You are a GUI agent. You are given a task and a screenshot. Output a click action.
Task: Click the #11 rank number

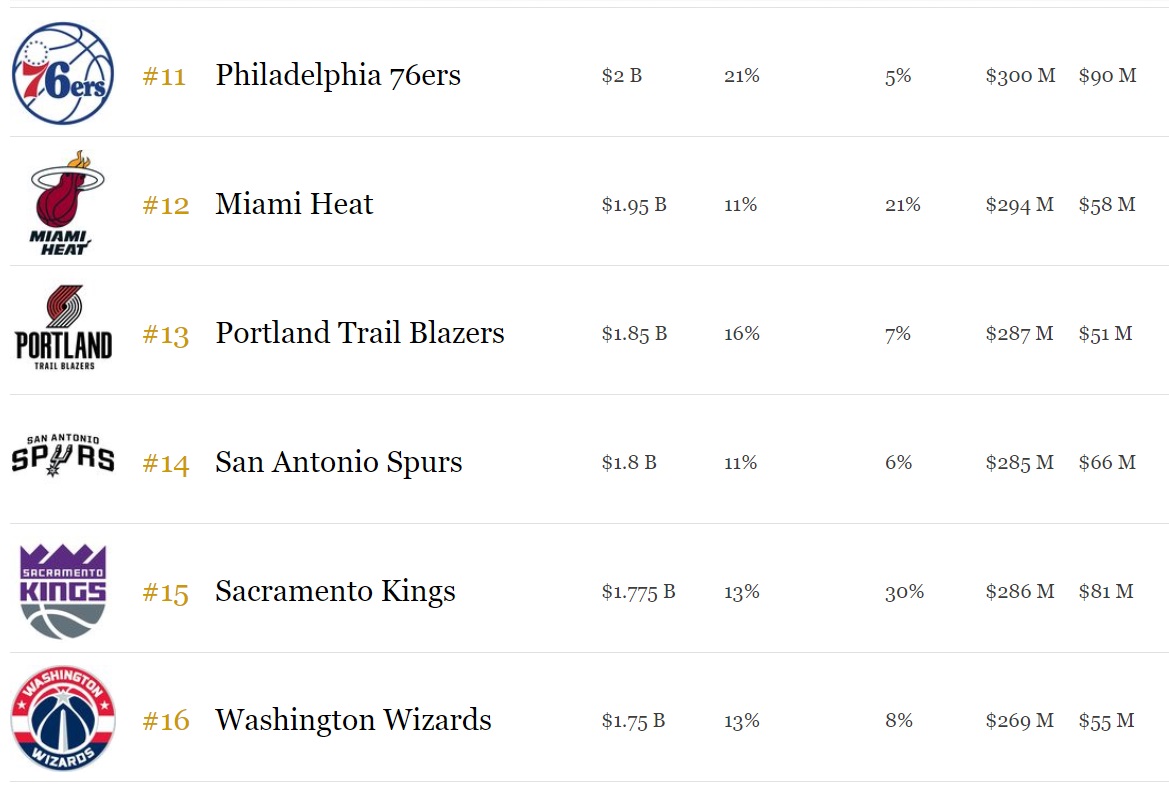pos(165,77)
